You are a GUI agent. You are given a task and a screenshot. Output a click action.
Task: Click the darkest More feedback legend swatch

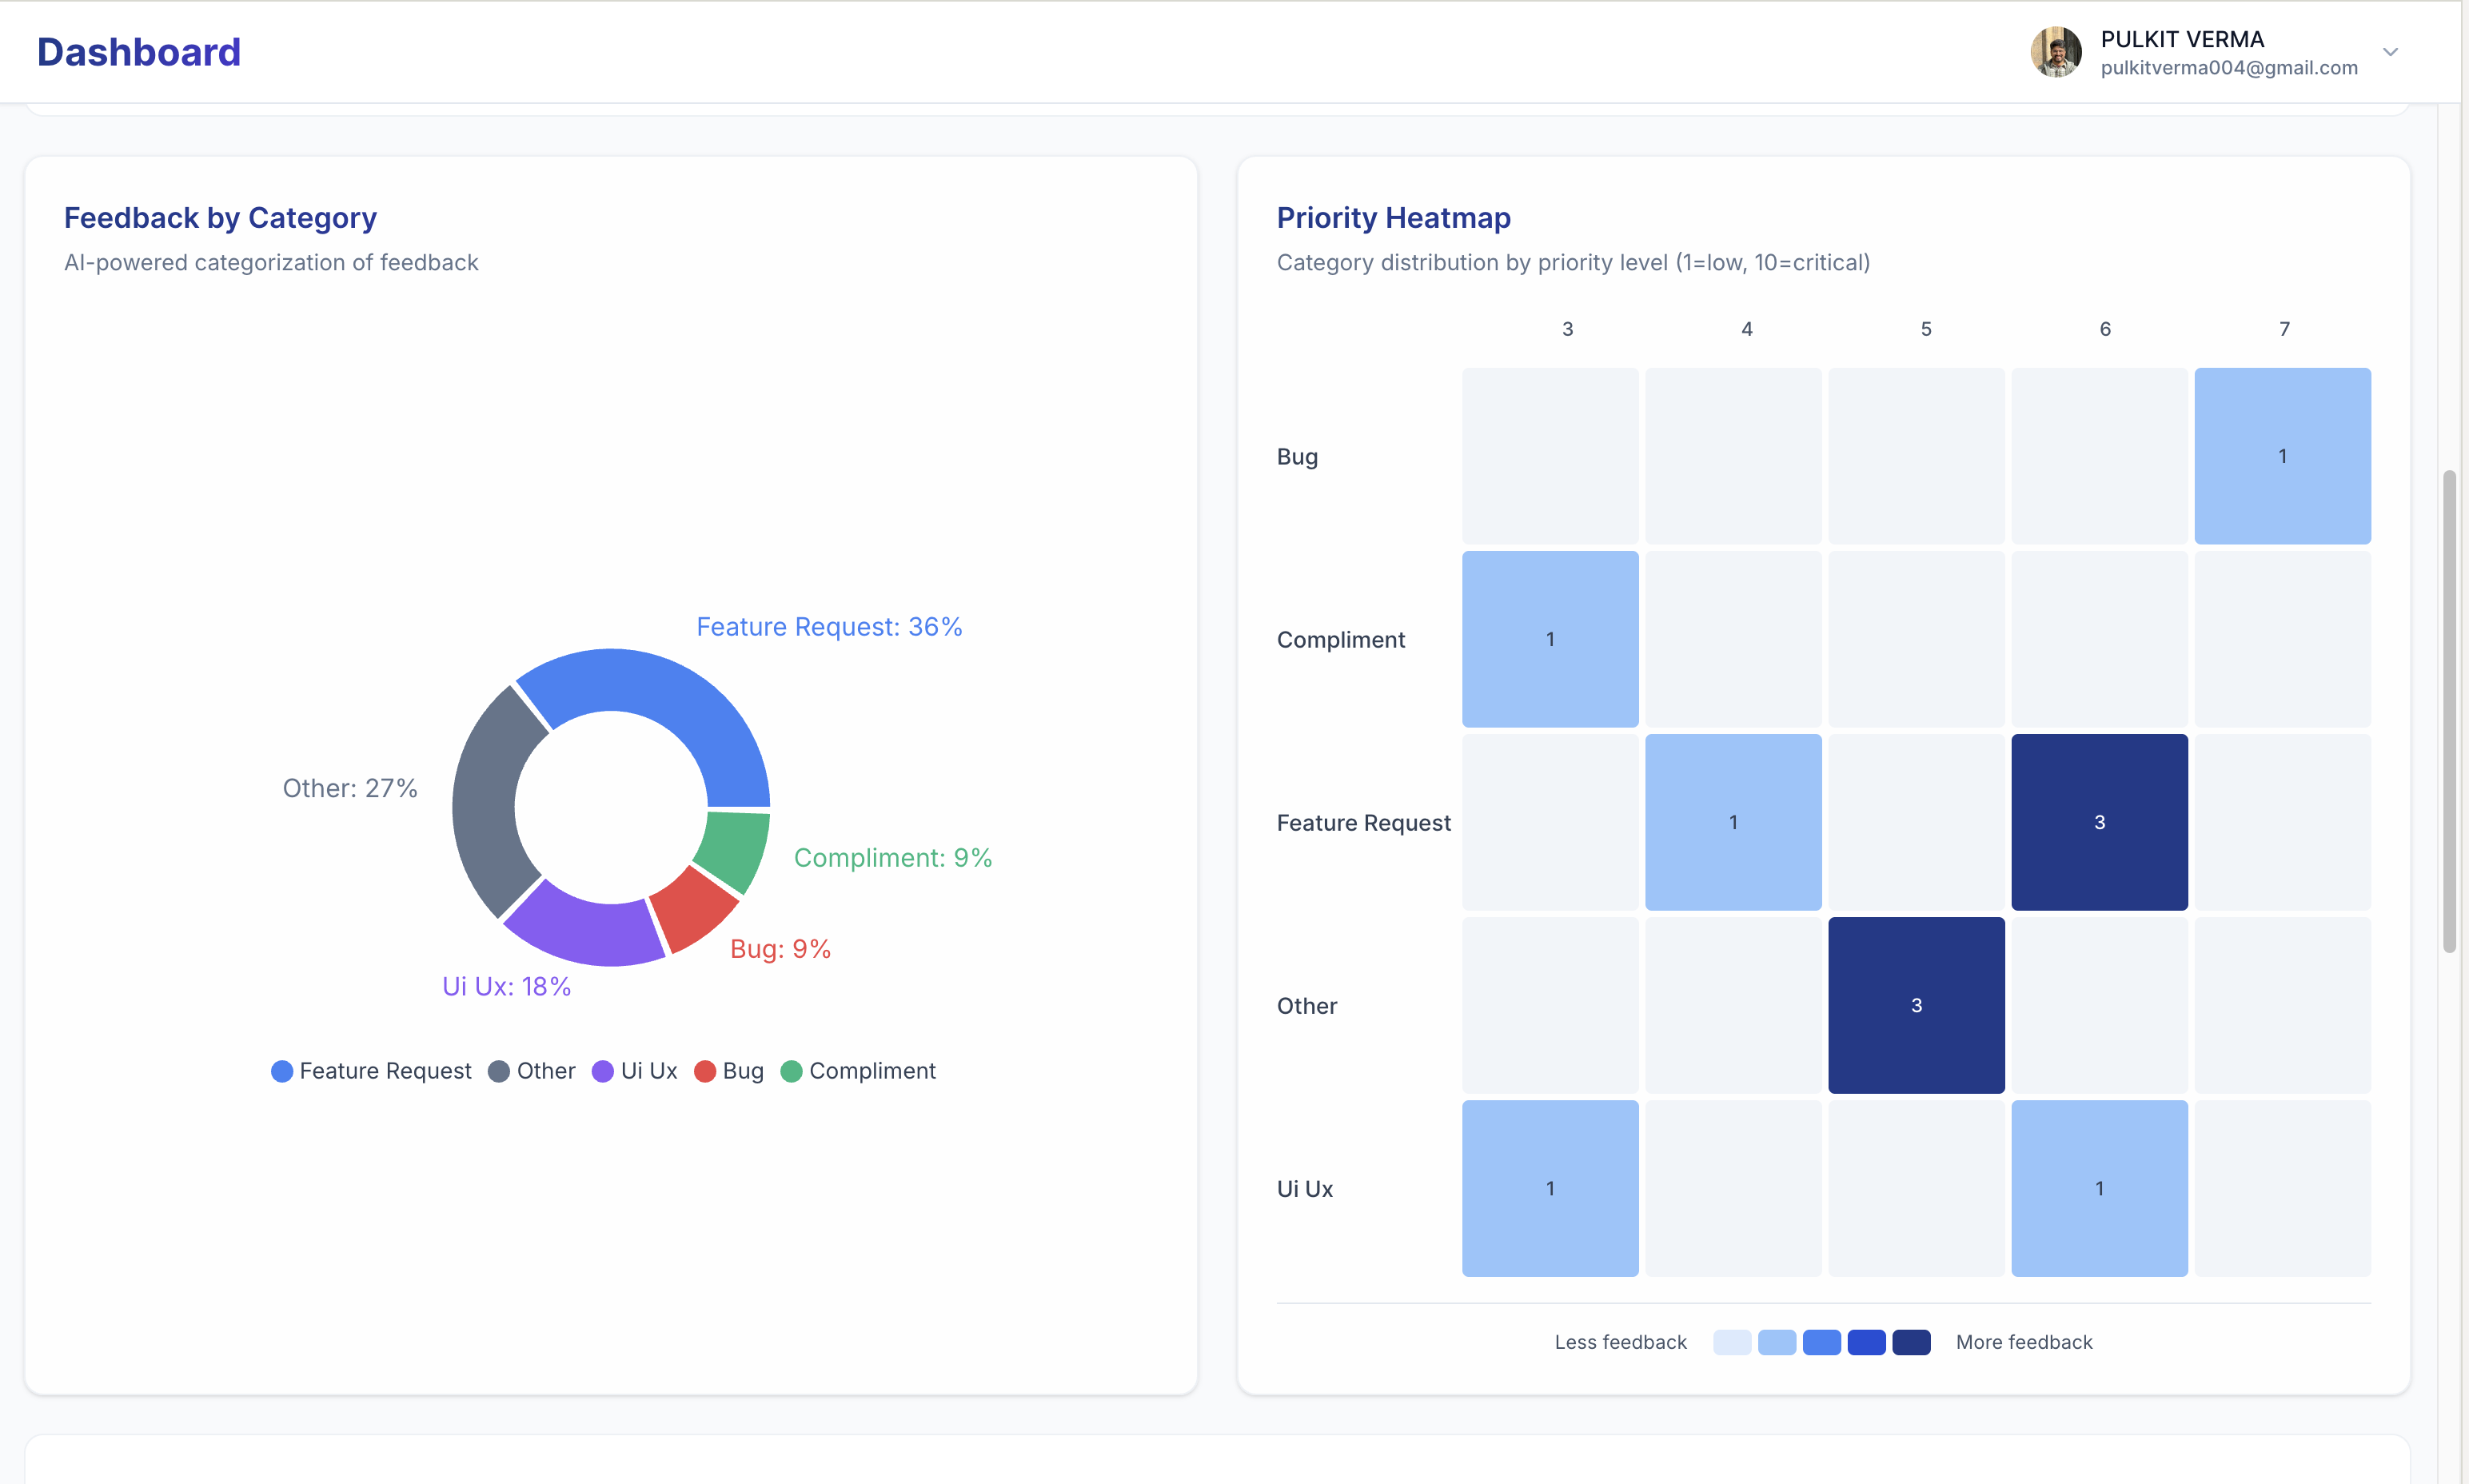point(1911,1342)
